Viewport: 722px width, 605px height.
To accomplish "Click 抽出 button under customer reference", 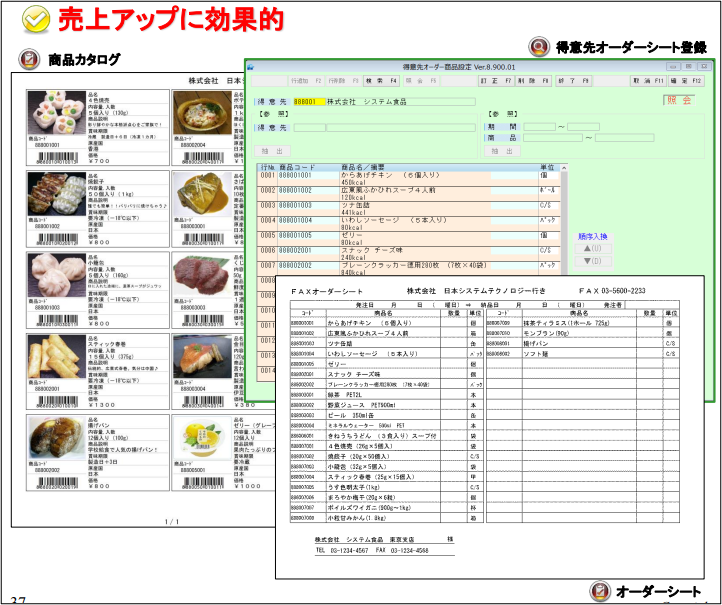I will [273, 151].
